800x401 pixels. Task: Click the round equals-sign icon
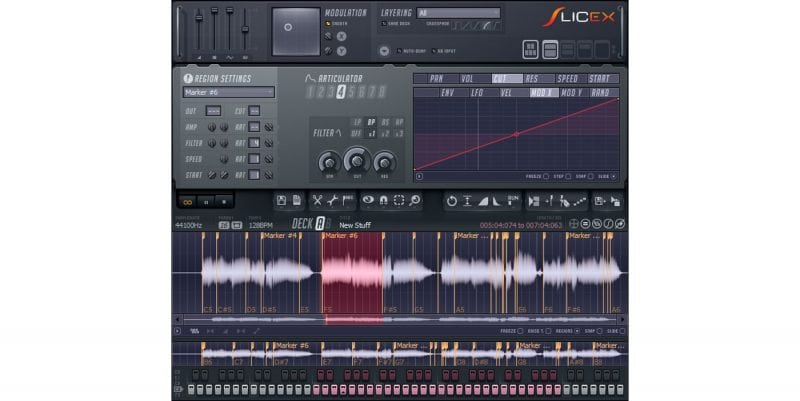pos(586,224)
